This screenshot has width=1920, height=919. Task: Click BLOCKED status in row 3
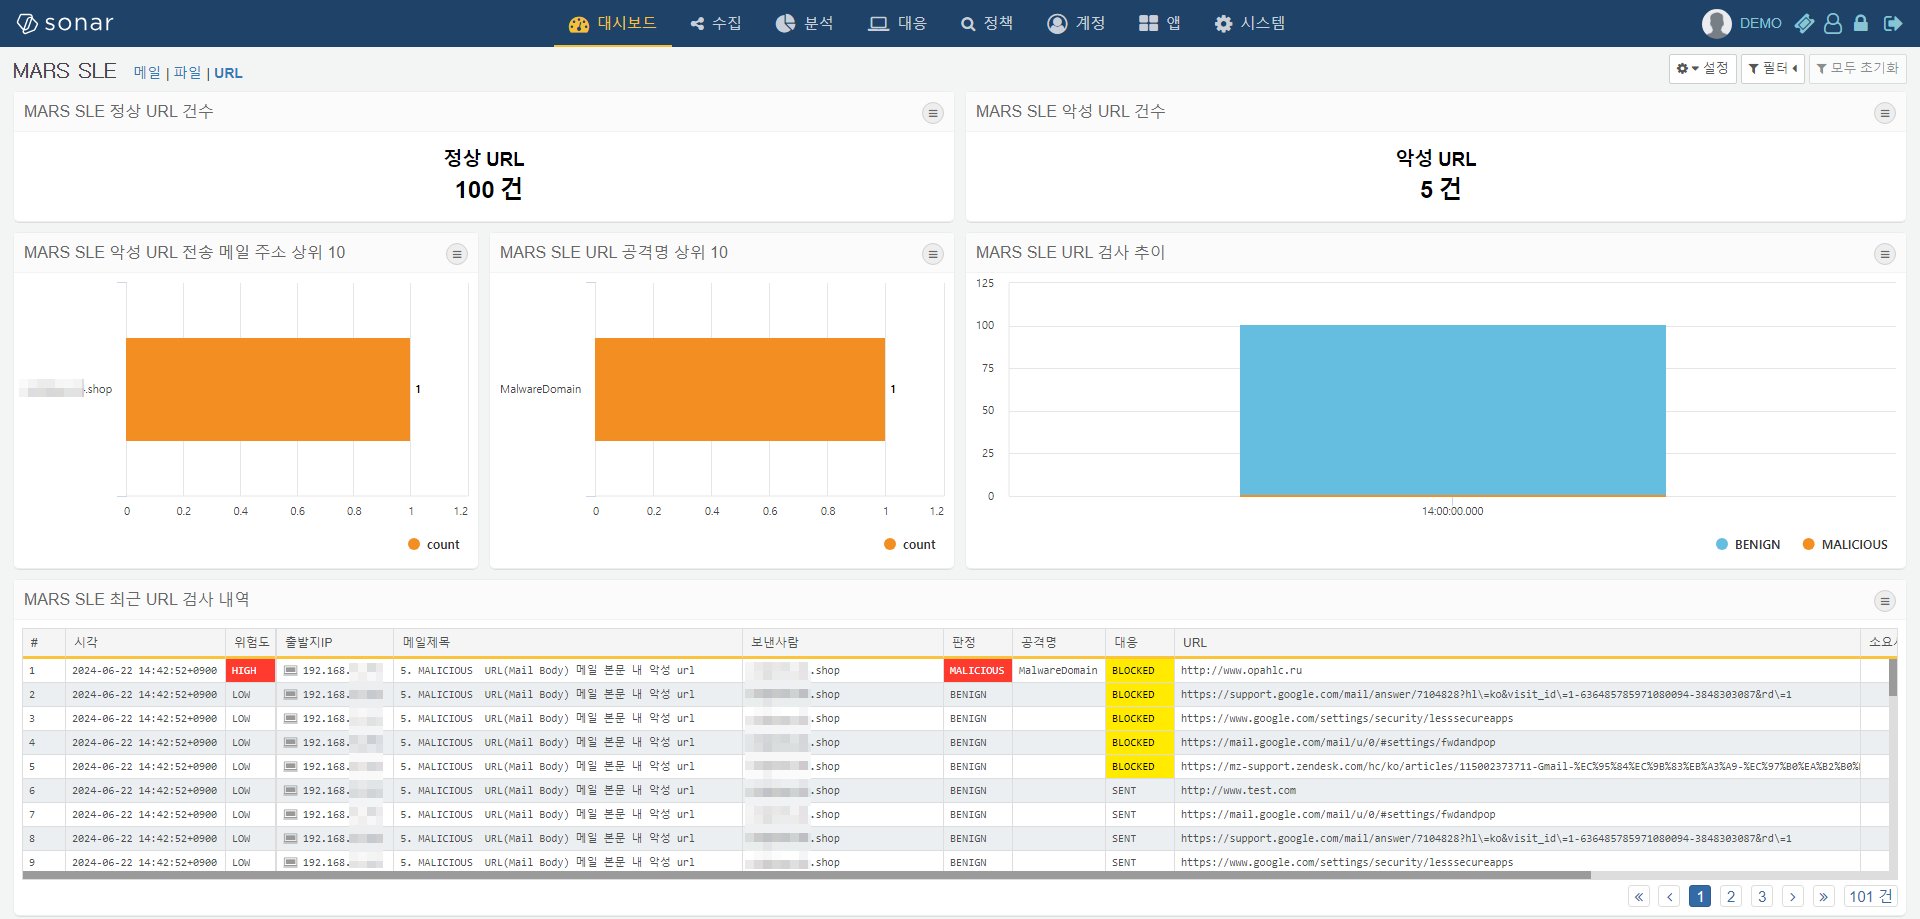point(1139,719)
